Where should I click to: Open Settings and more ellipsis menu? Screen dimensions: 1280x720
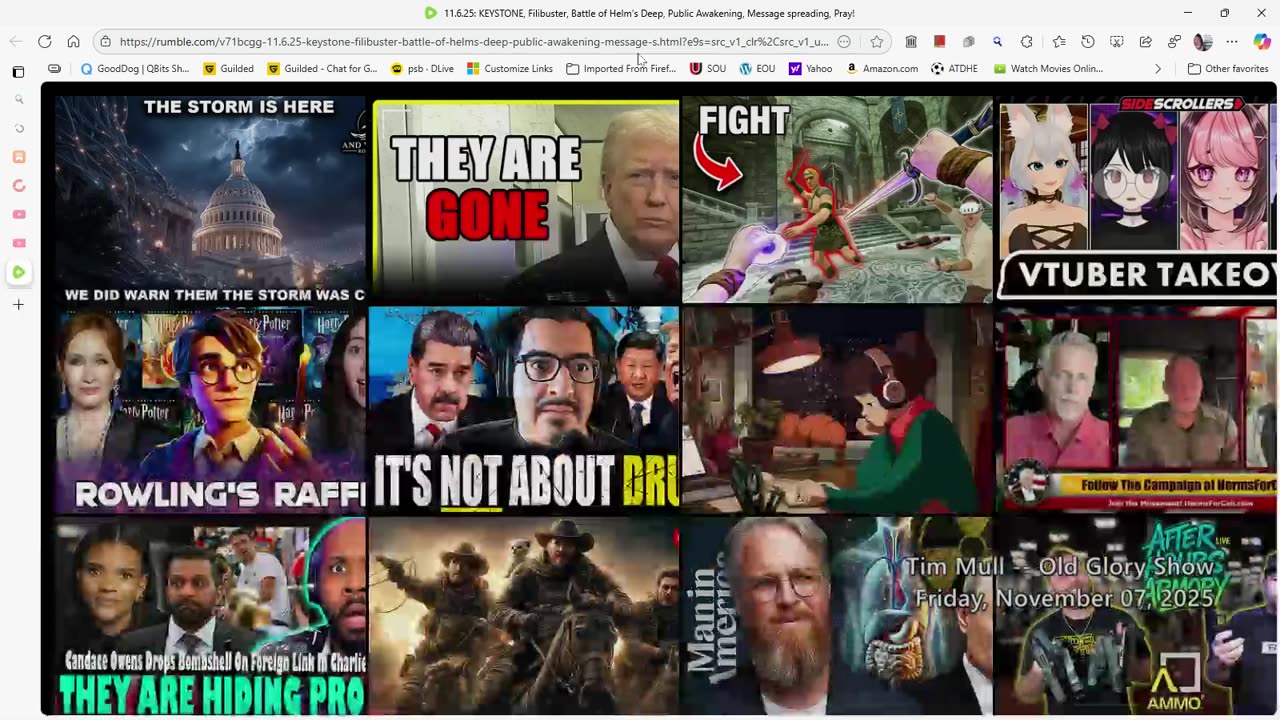click(x=1232, y=42)
